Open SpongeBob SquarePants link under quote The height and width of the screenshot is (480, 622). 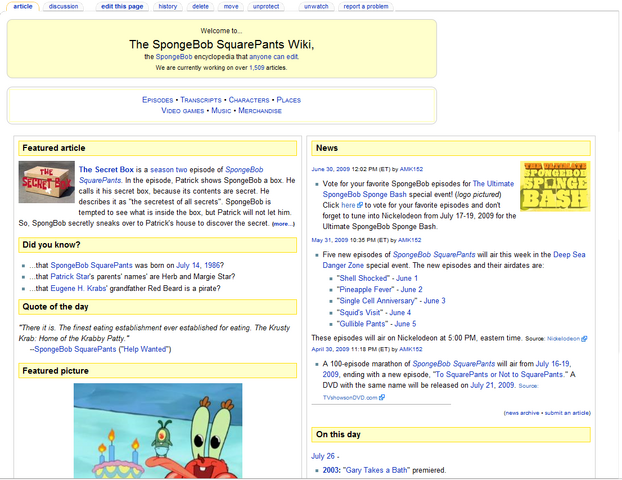(75, 349)
